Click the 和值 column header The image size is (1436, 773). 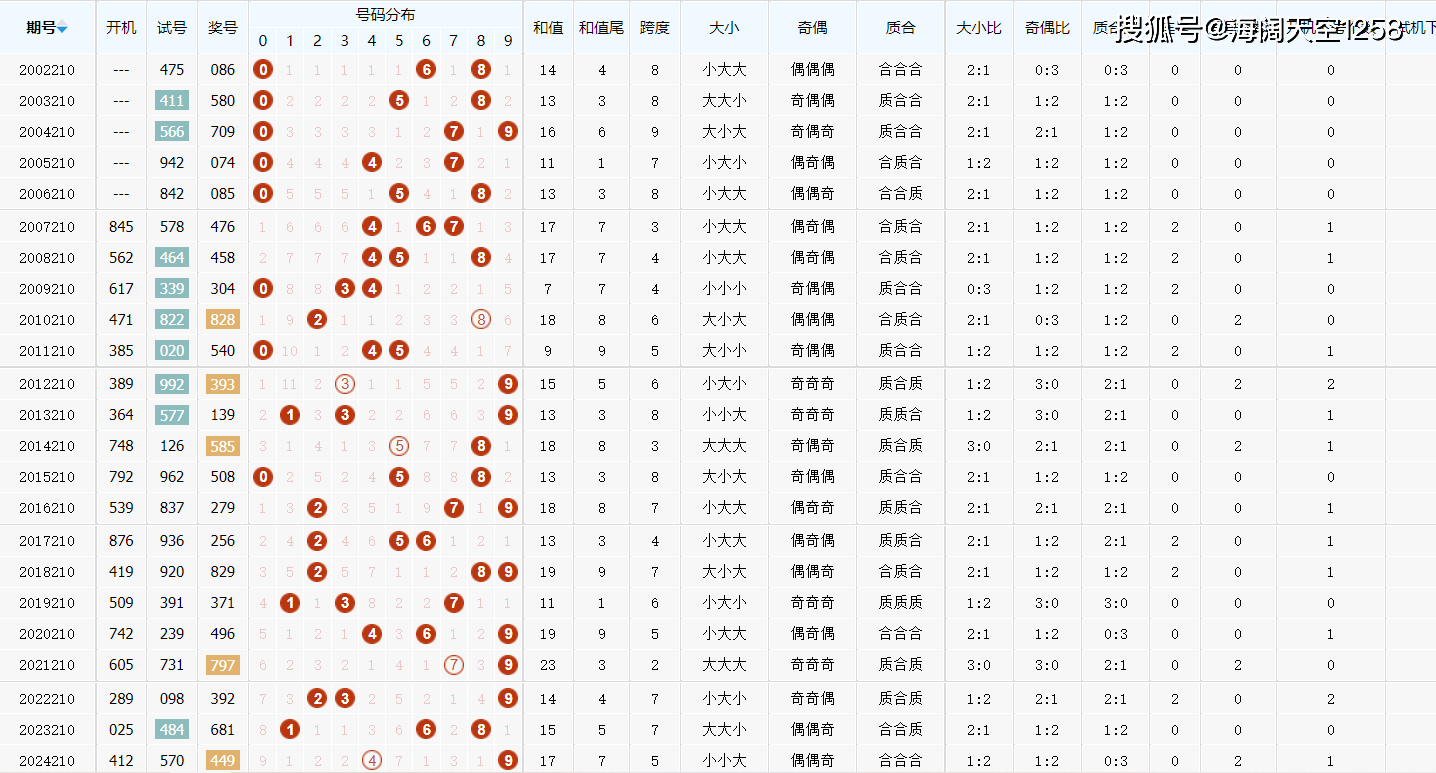pos(548,28)
